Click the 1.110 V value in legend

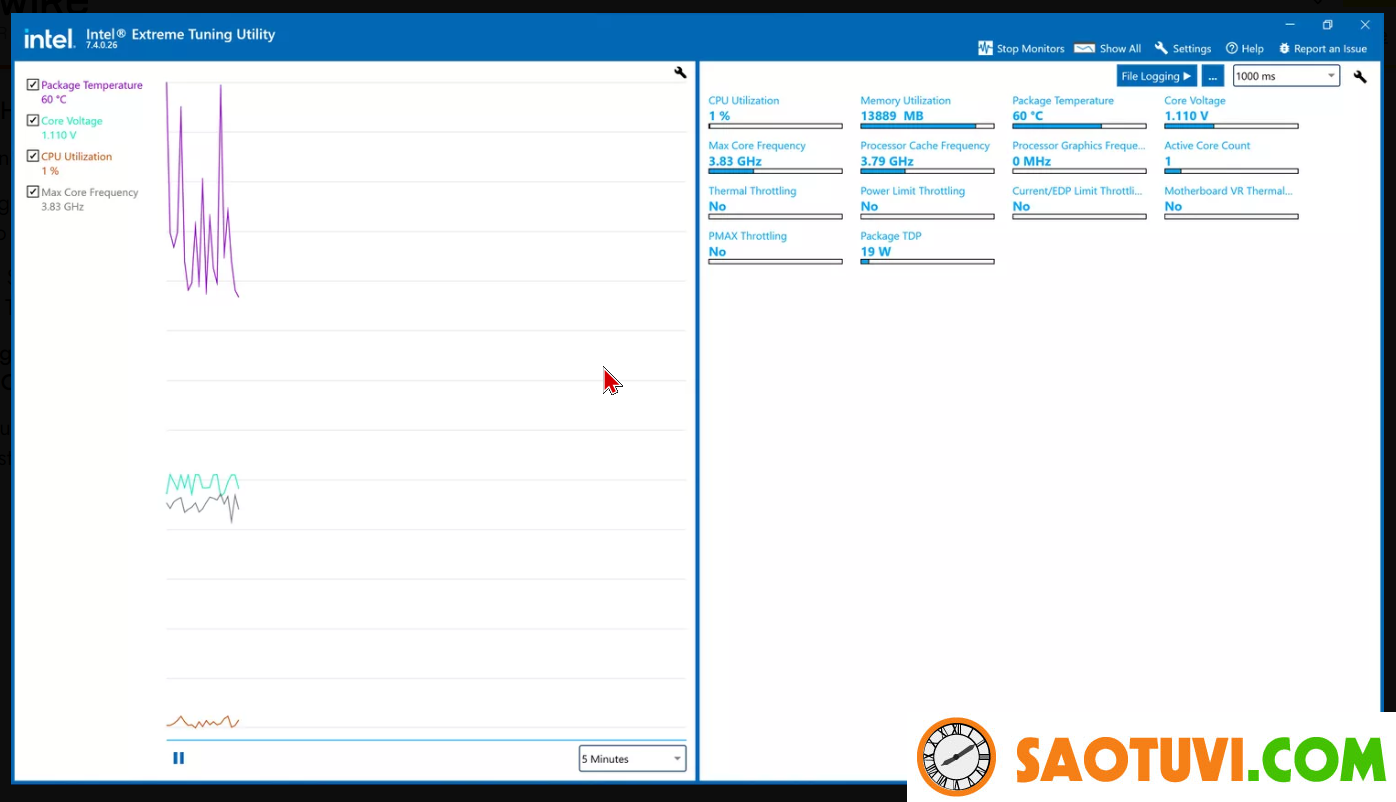(x=59, y=135)
